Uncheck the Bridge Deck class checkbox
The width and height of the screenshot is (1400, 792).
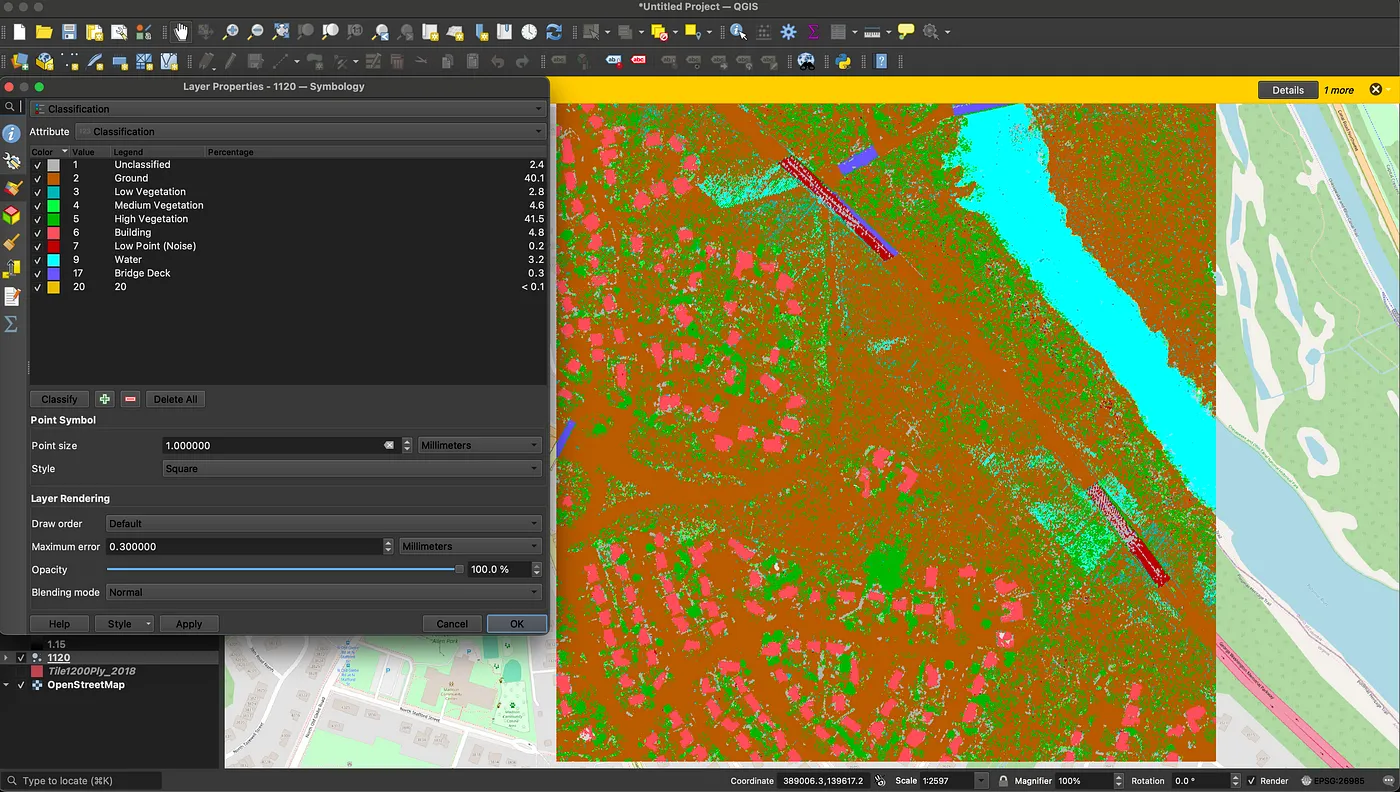pyautogui.click(x=37, y=273)
